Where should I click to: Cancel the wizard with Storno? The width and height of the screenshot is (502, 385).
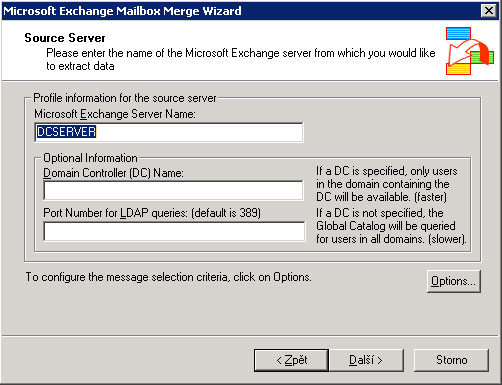451,360
